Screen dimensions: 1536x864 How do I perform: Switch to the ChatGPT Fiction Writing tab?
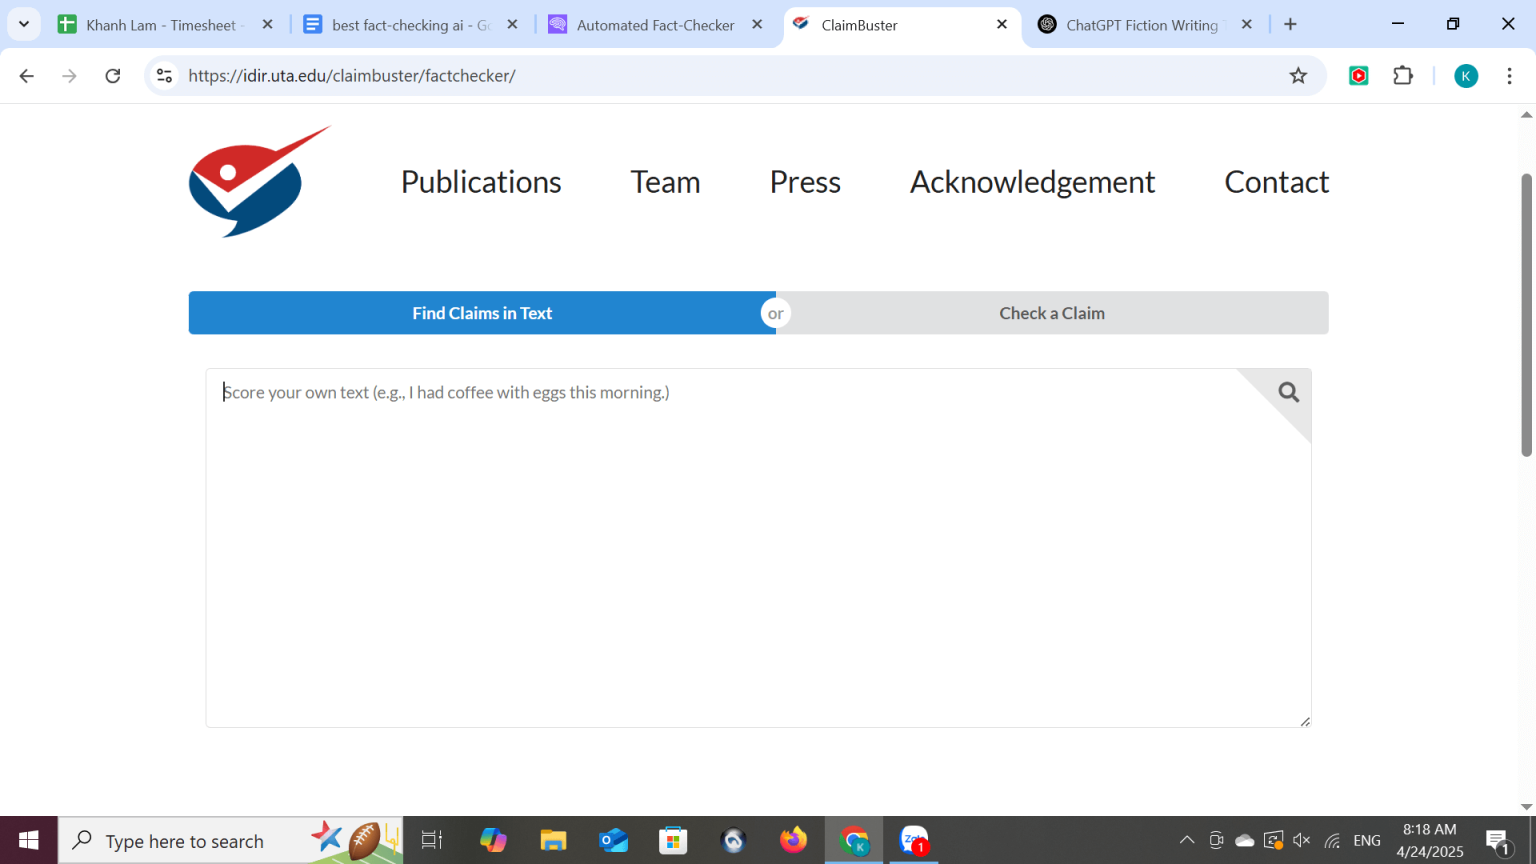tap(1141, 25)
